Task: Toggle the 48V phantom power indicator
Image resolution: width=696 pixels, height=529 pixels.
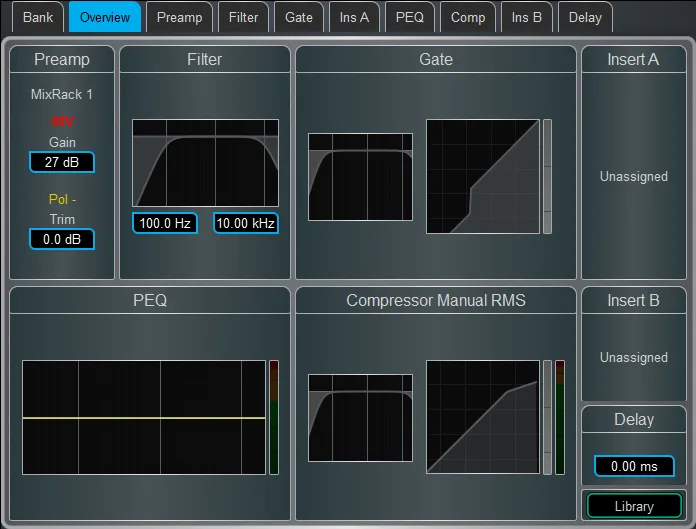Action: pyautogui.click(x=62, y=121)
